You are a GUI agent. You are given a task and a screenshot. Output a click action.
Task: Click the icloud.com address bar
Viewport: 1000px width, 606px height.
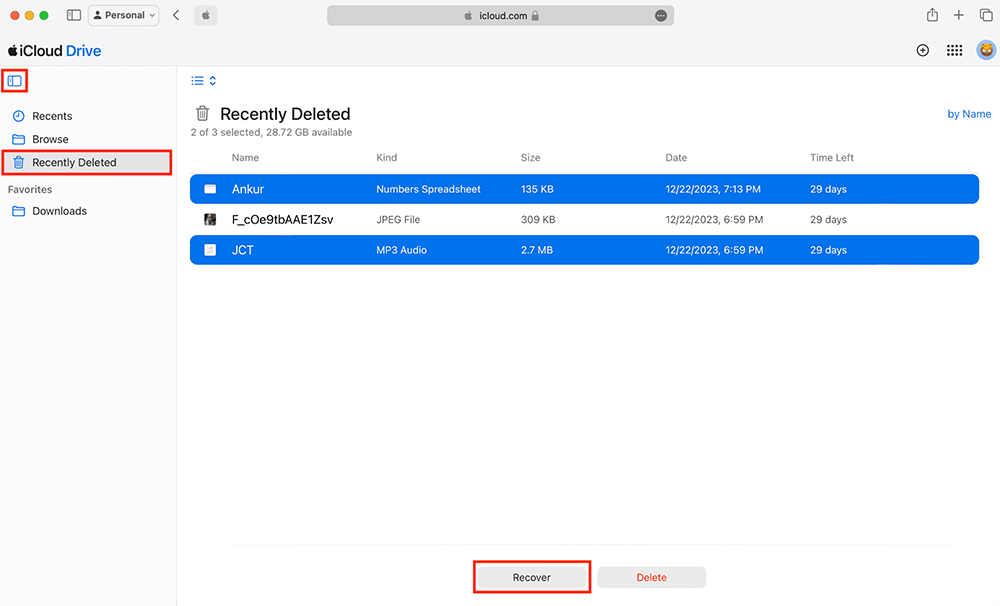tap(500, 15)
